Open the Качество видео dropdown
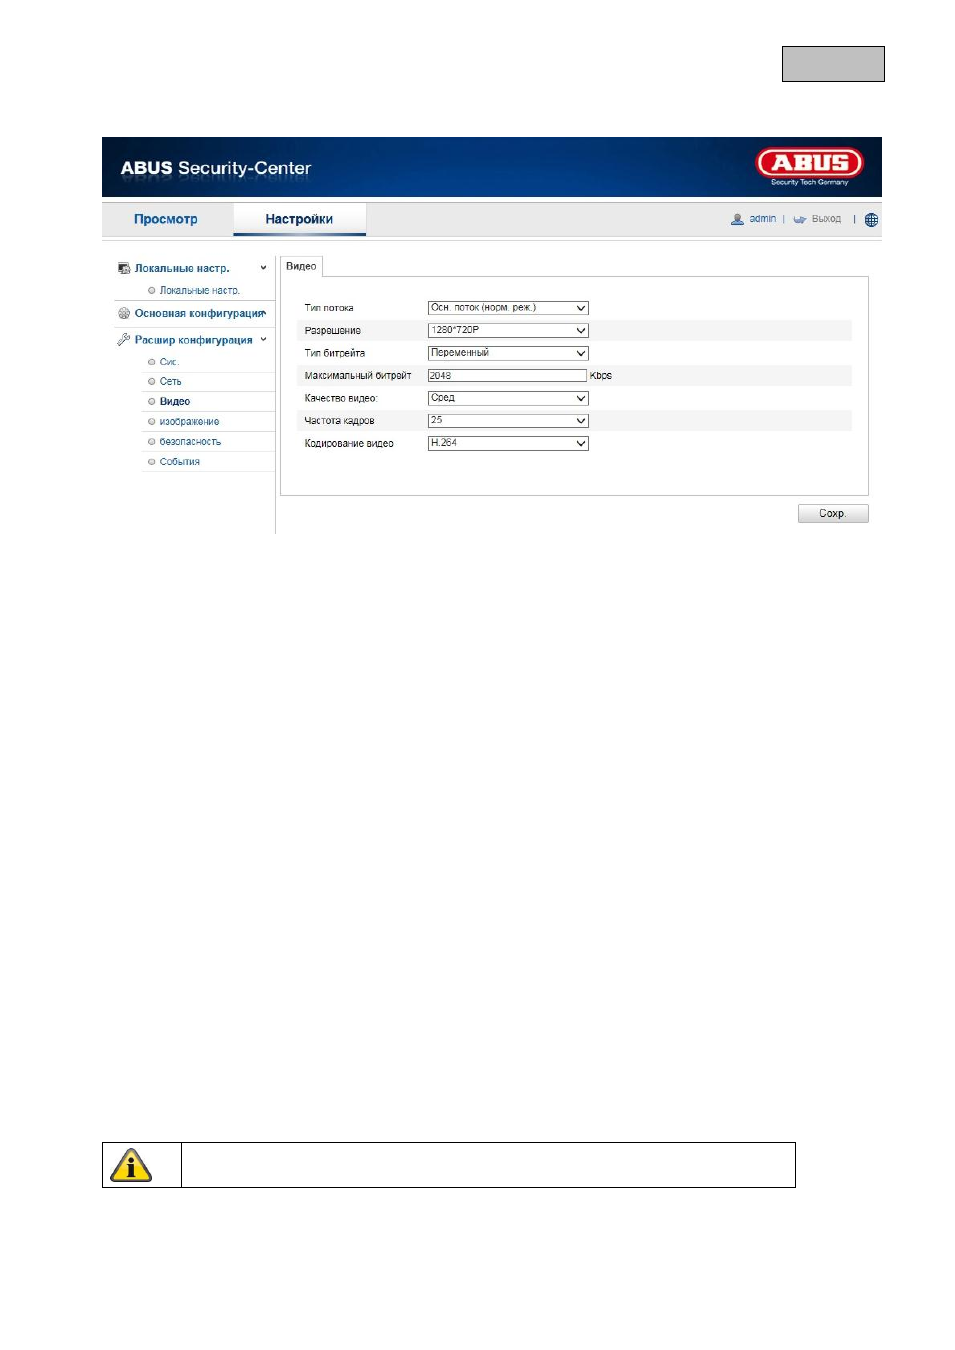 tap(508, 398)
